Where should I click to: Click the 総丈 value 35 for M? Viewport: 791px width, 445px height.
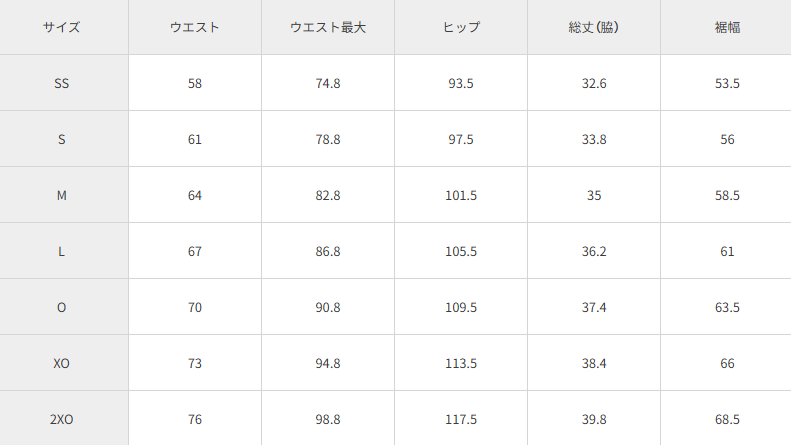click(594, 195)
